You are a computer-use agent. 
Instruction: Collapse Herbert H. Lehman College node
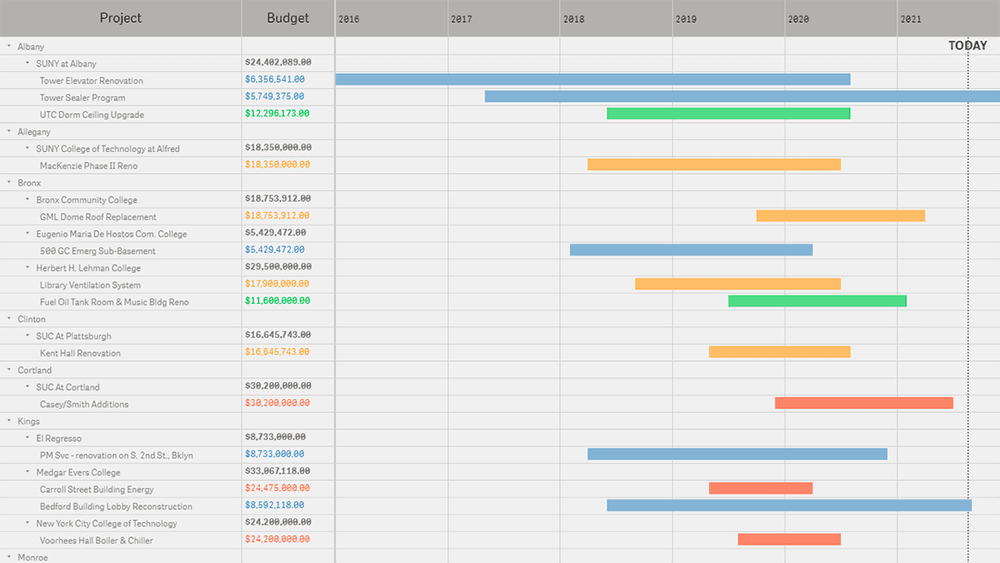27,268
